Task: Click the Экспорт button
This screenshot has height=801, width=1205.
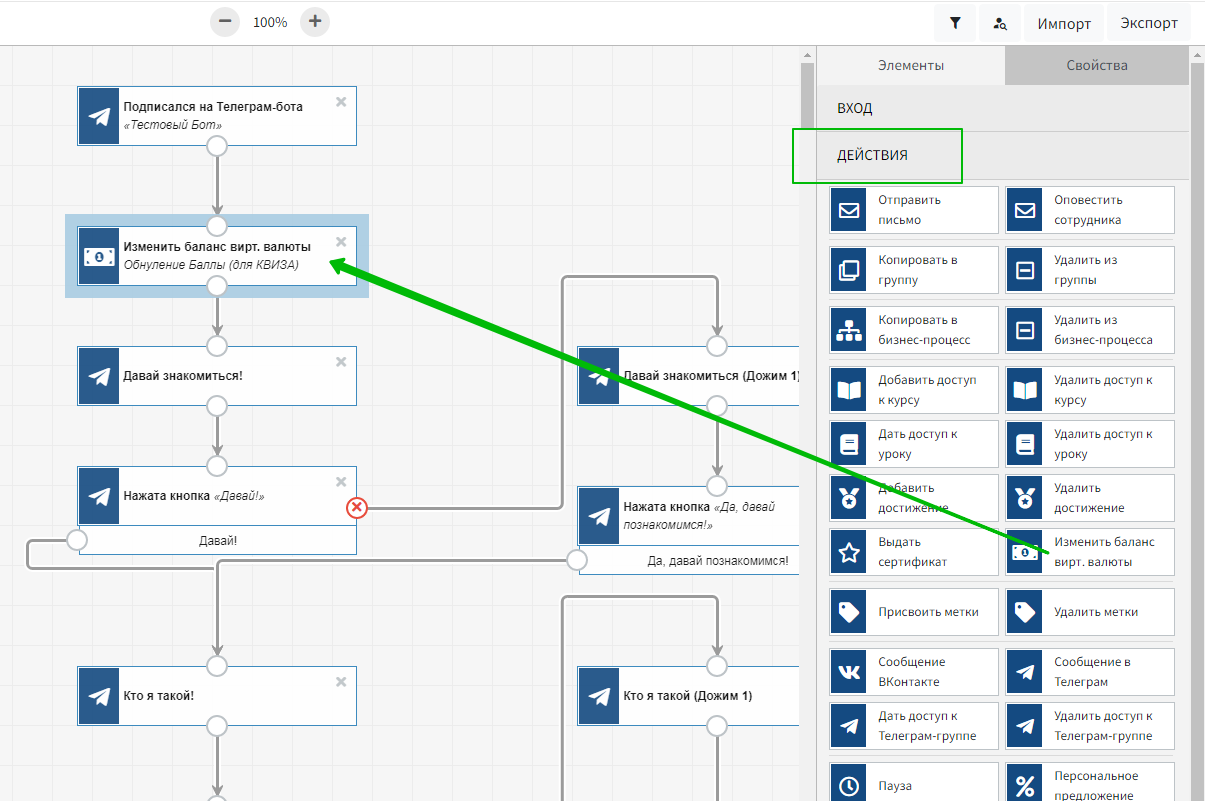Action: [x=1149, y=23]
